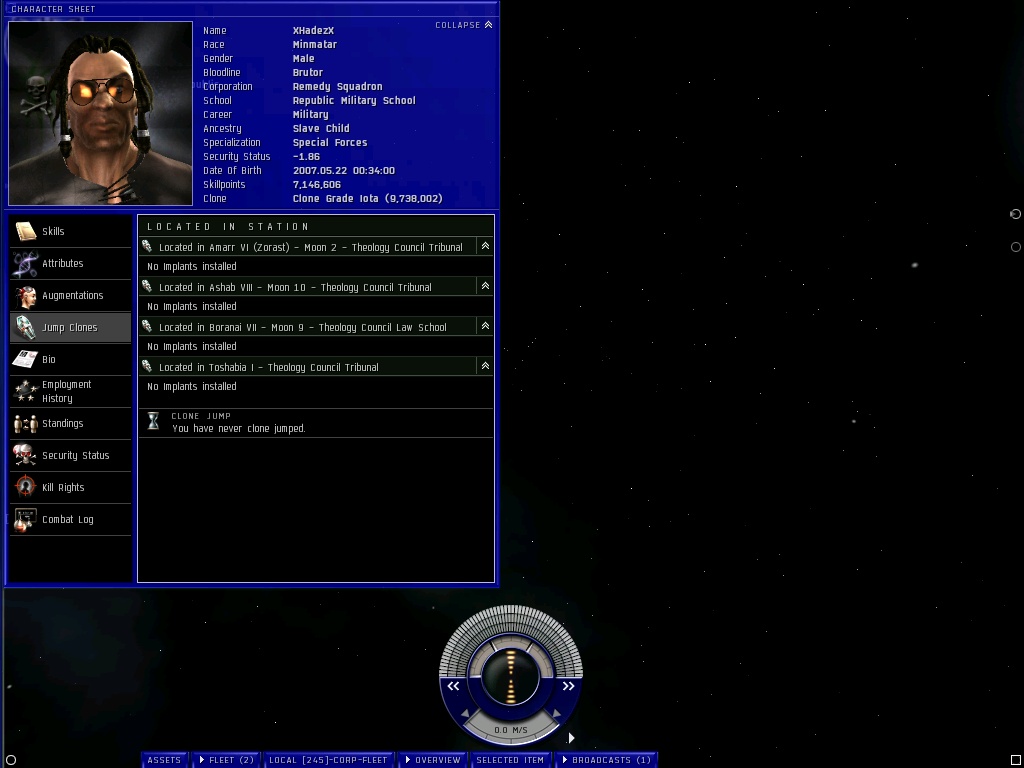Collapse the Toshabia I clone entry
Viewport: 1024px width, 768px height.
point(485,366)
